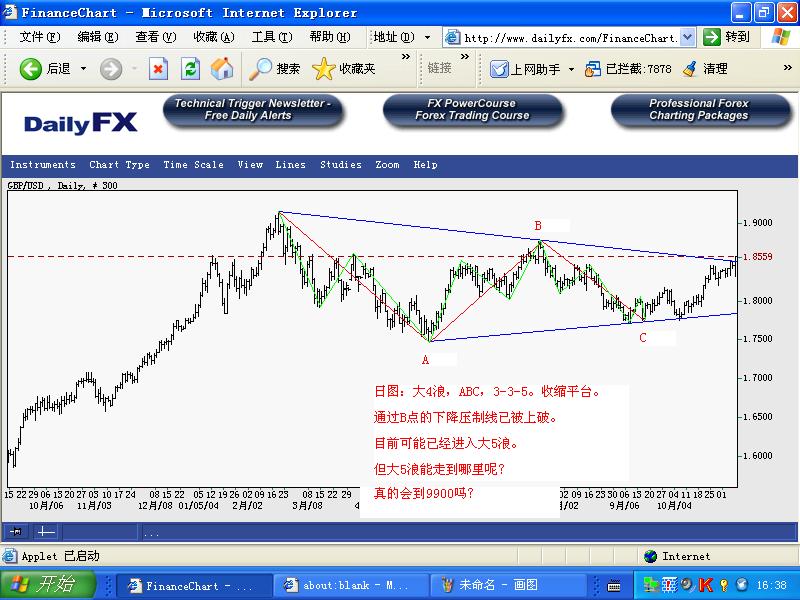Screen dimensions: 800x600
Task: Click the IE Back arrow button
Action: [x=30, y=68]
